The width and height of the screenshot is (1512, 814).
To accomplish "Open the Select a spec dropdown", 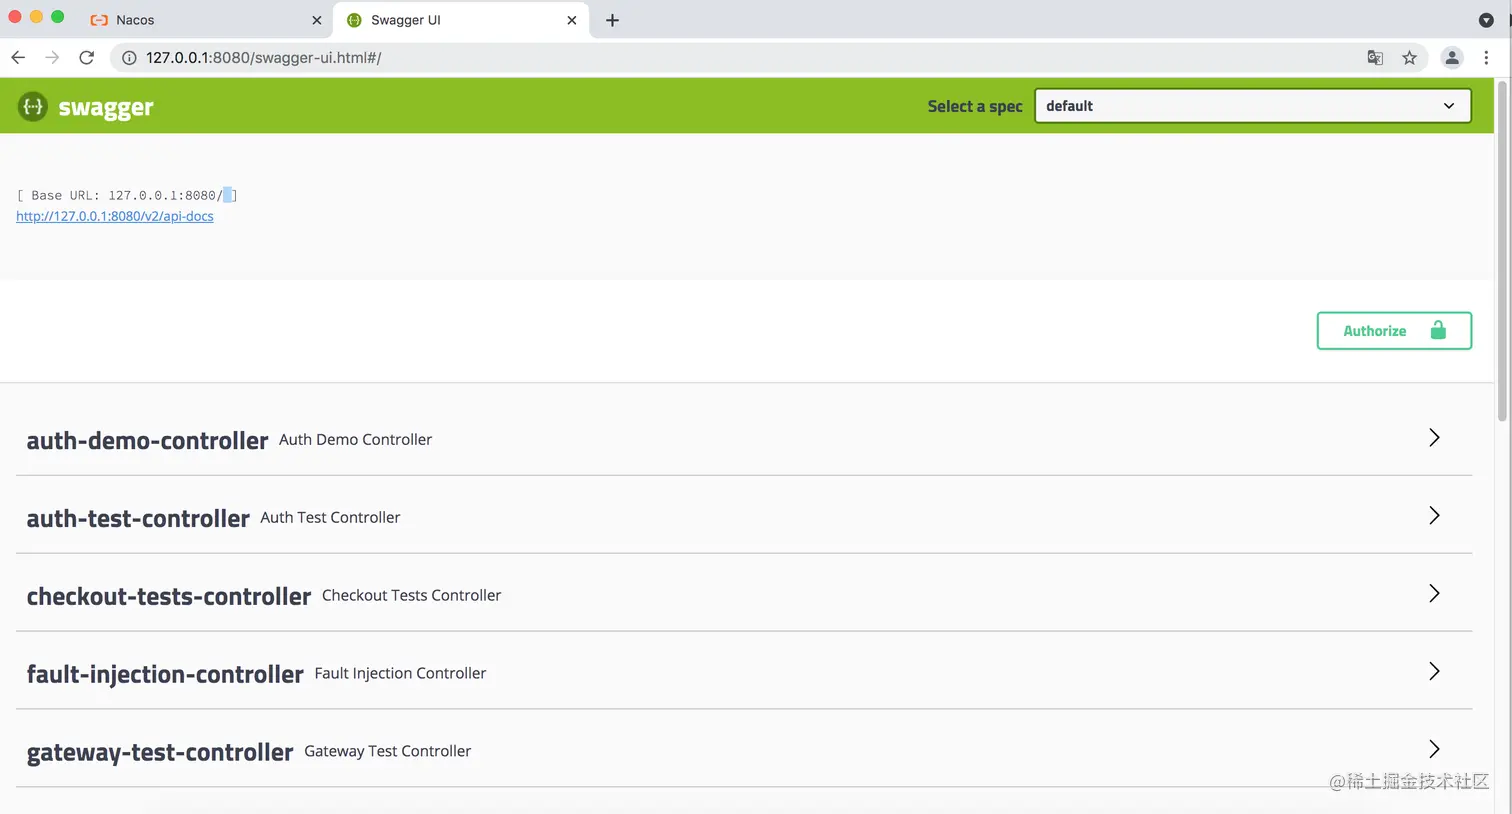I will click(x=1252, y=106).
